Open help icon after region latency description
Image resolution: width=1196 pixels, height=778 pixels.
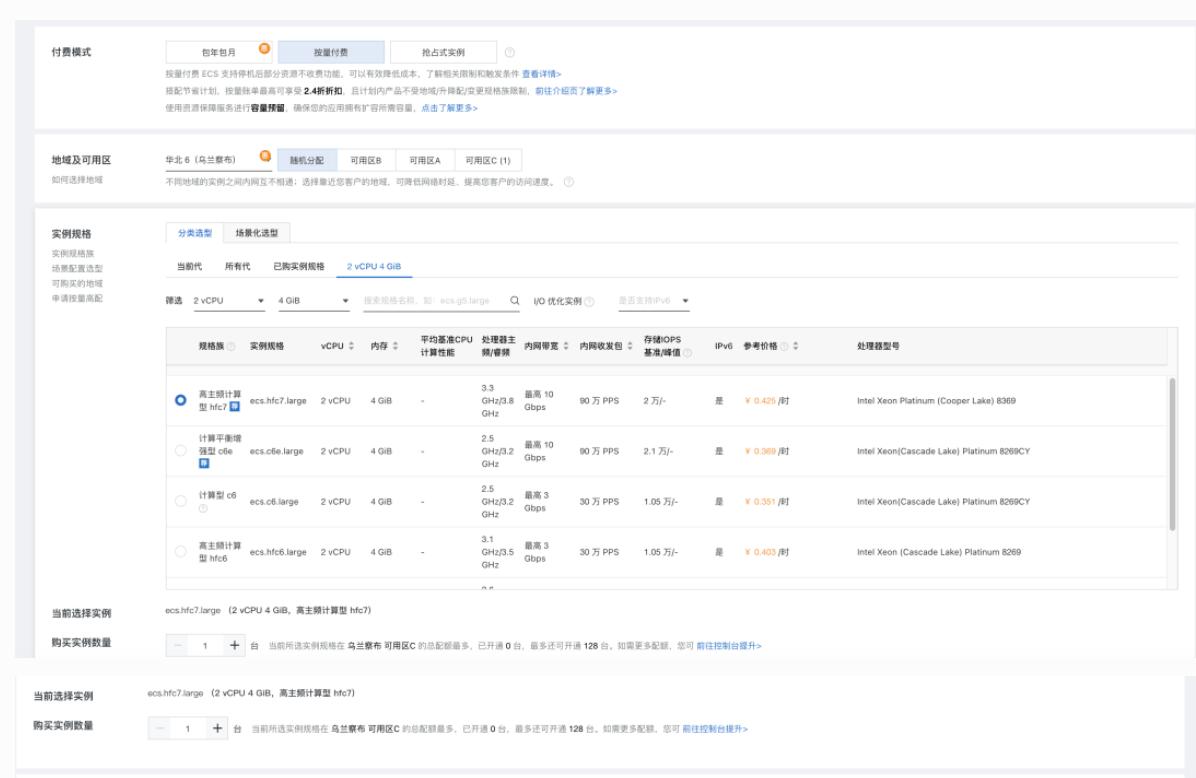pyautogui.click(x=568, y=182)
